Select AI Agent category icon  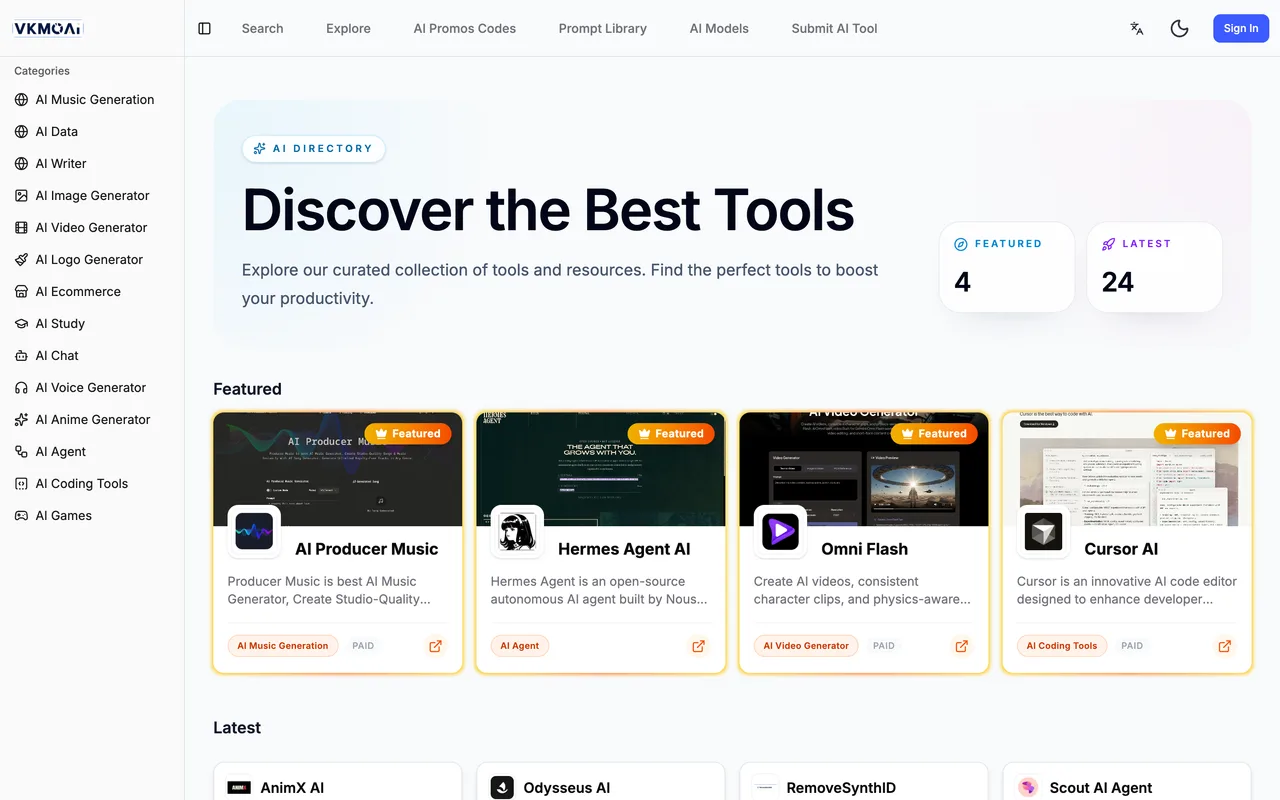pyautogui.click(x=21, y=452)
